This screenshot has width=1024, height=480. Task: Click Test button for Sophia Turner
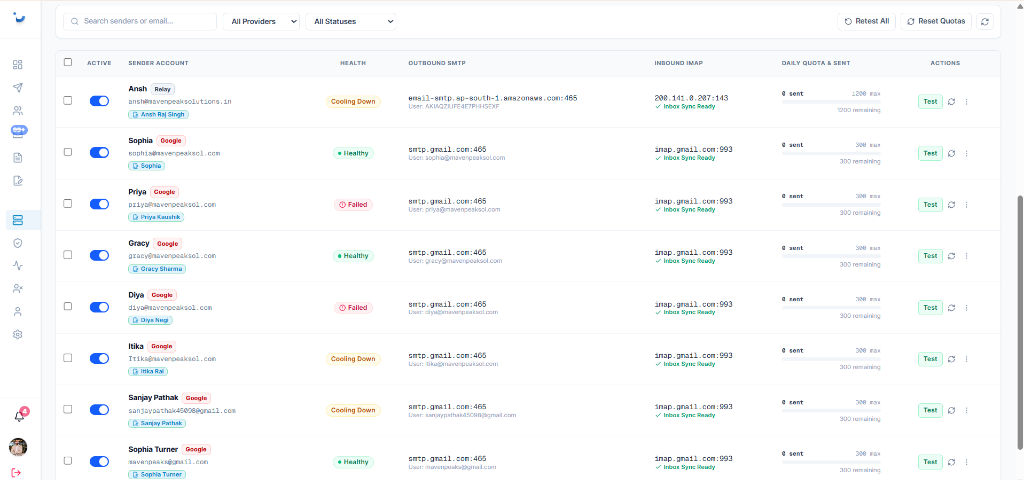point(930,462)
